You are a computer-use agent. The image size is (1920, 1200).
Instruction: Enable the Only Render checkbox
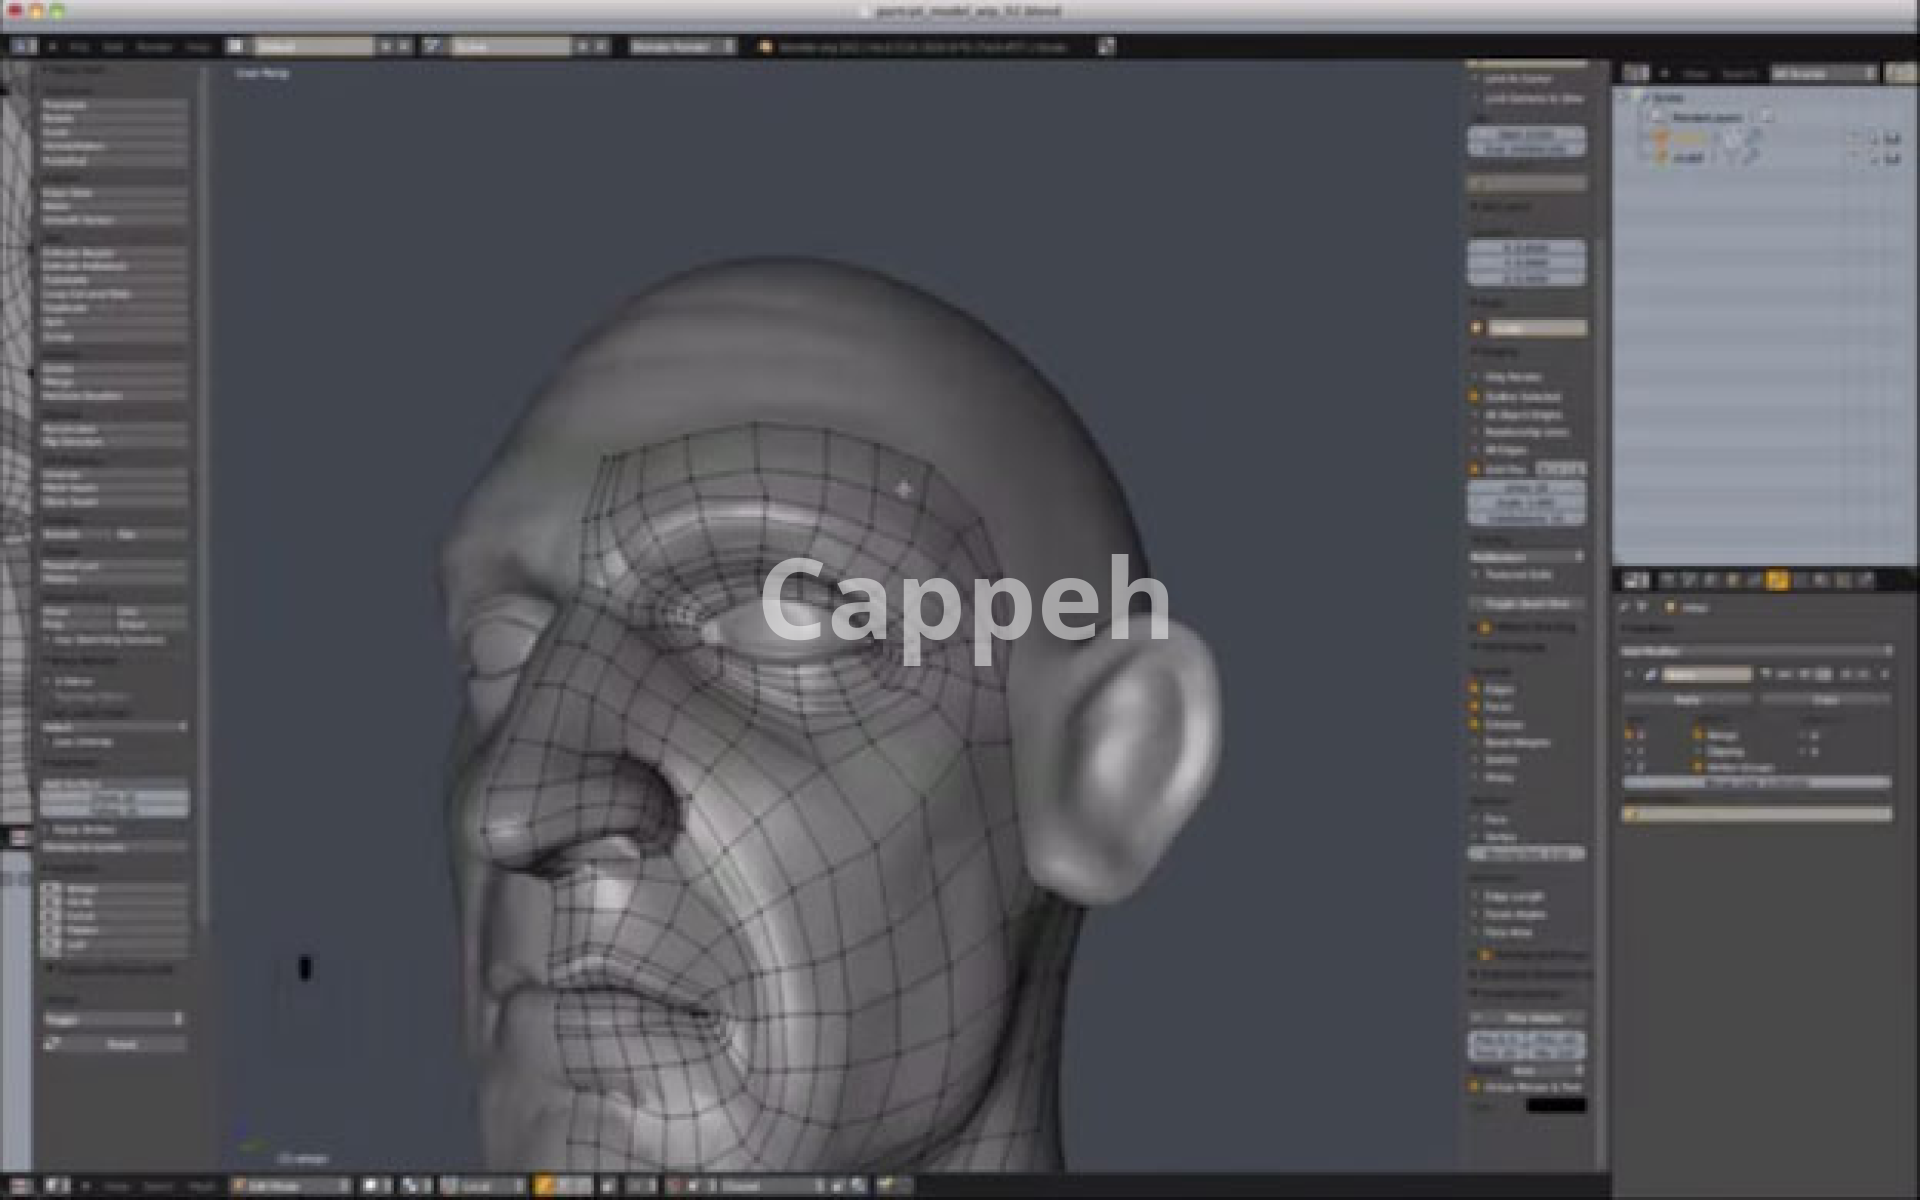click(1476, 377)
